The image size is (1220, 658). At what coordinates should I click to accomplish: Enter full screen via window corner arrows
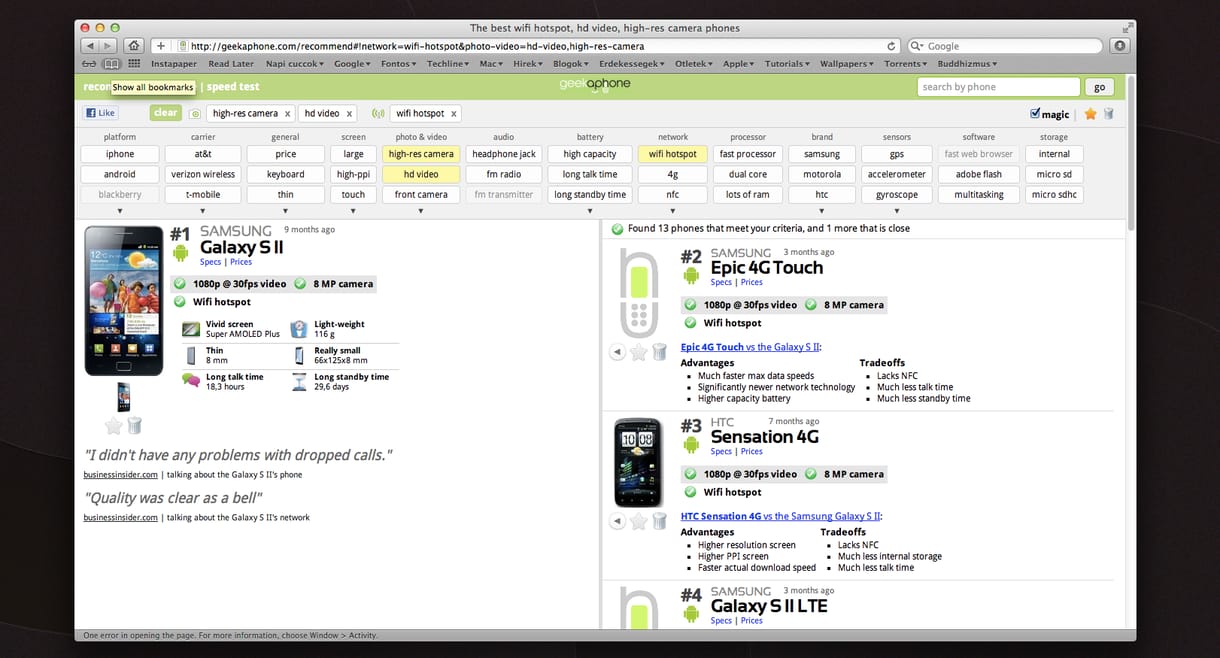coord(1126,28)
